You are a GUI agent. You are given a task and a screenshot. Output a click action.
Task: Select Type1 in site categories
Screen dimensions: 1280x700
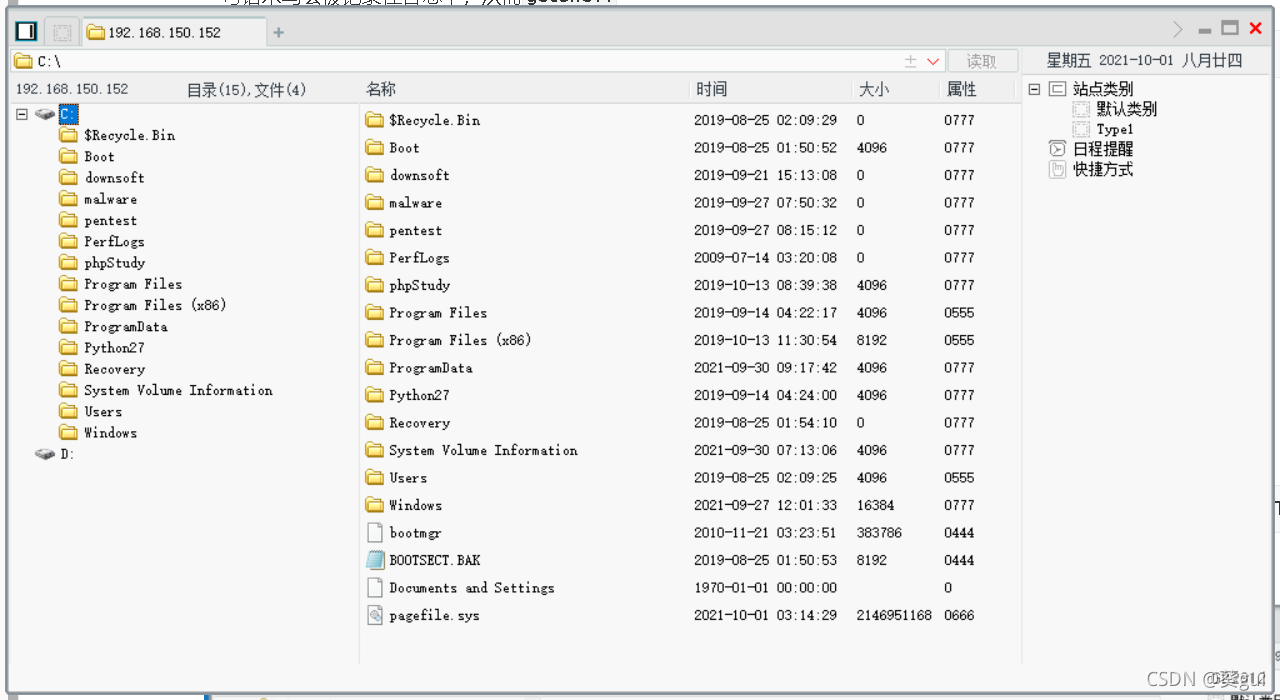pos(1115,129)
